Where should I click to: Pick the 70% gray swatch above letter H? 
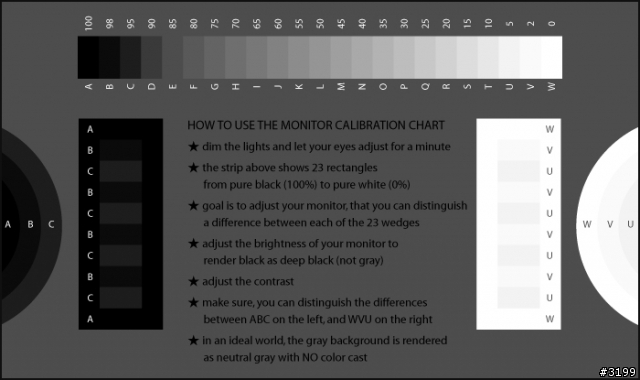tap(236, 58)
